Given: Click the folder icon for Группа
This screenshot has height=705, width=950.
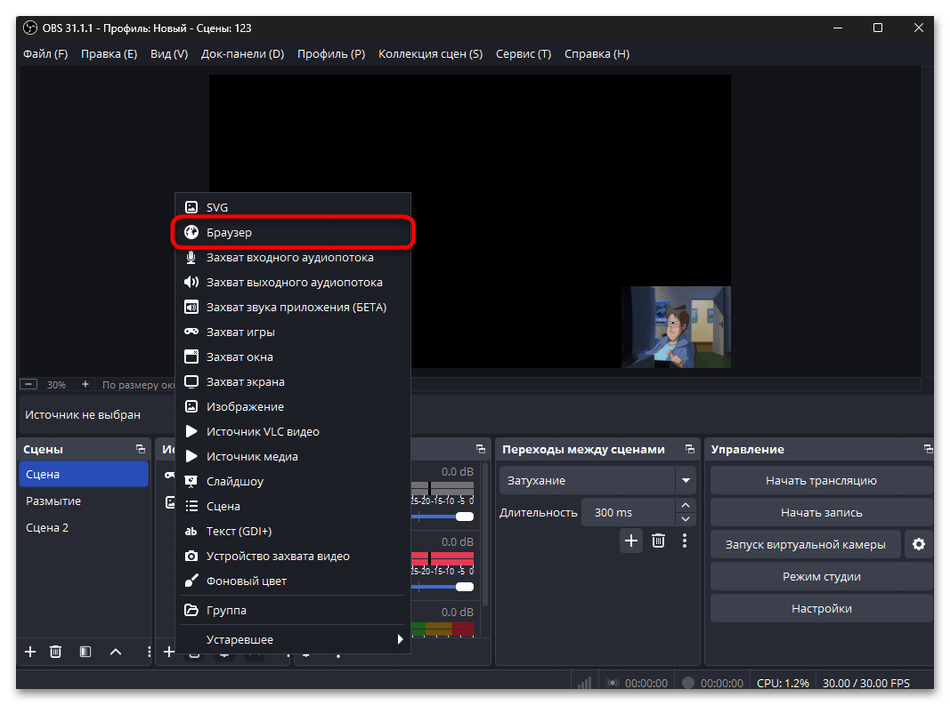Looking at the screenshot, I should click(191, 610).
